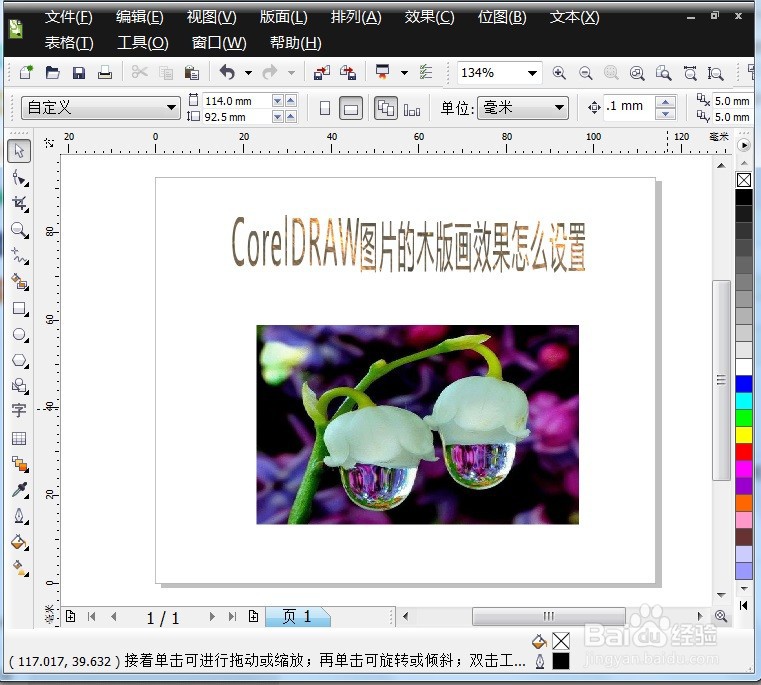Select the Freehand curve tool
Image resolution: width=761 pixels, height=685 pixels.
tap(19, 255)
